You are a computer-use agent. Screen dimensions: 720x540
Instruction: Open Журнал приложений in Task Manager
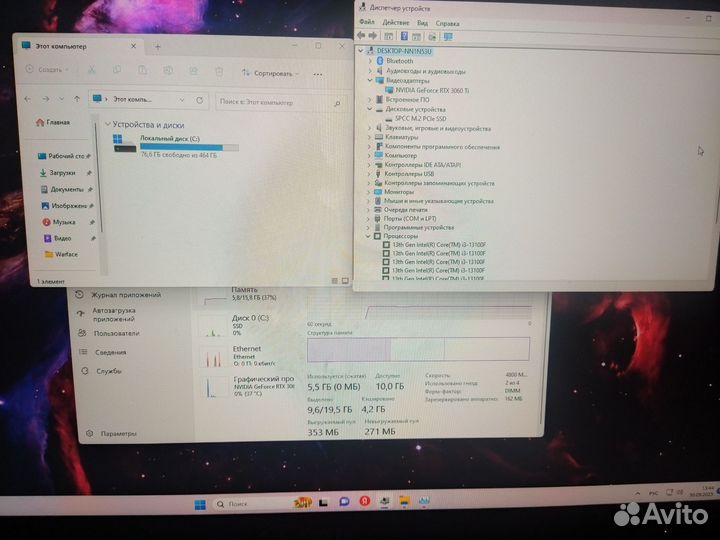125,295
